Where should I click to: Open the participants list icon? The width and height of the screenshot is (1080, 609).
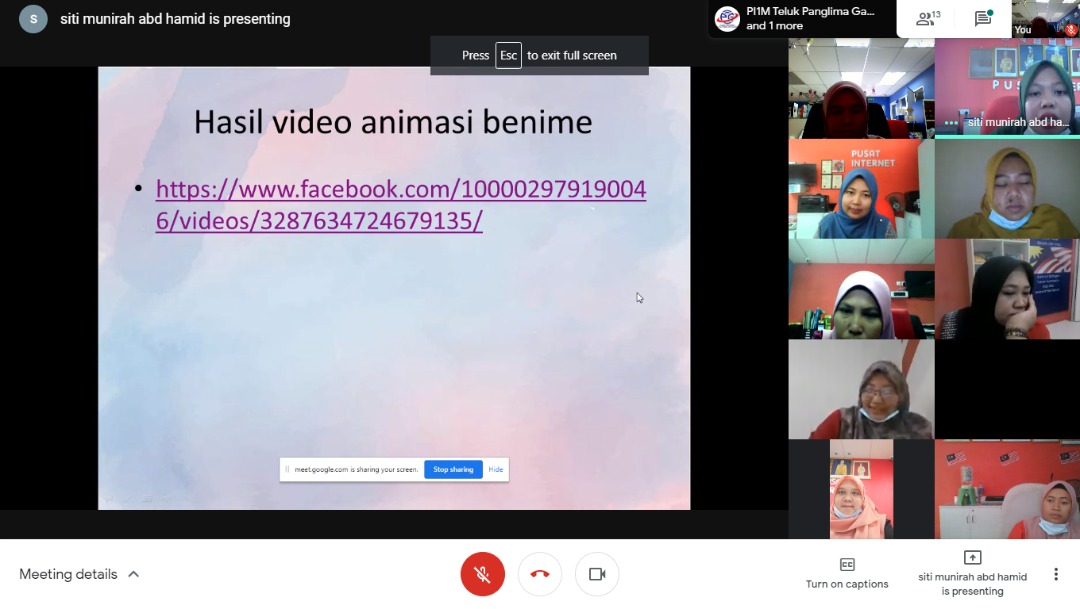(x=928, y=18)
